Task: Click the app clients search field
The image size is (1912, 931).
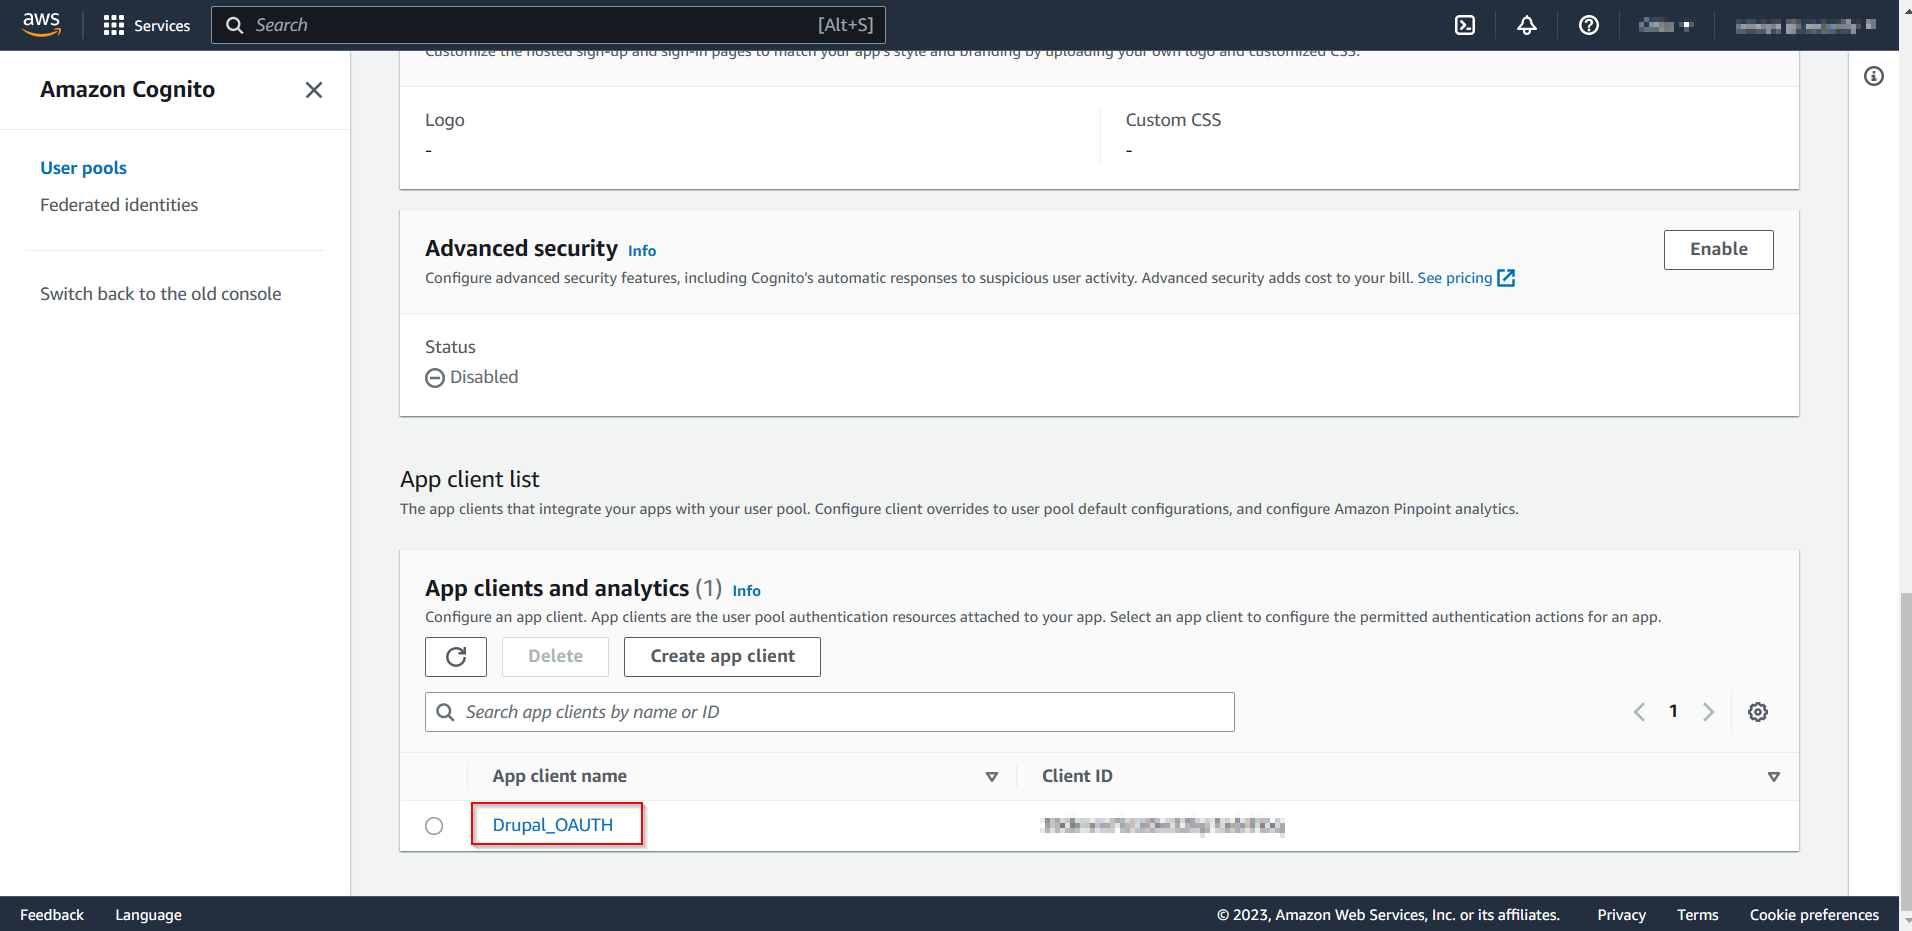Action: pyautogui.click(x=830, y=712)
